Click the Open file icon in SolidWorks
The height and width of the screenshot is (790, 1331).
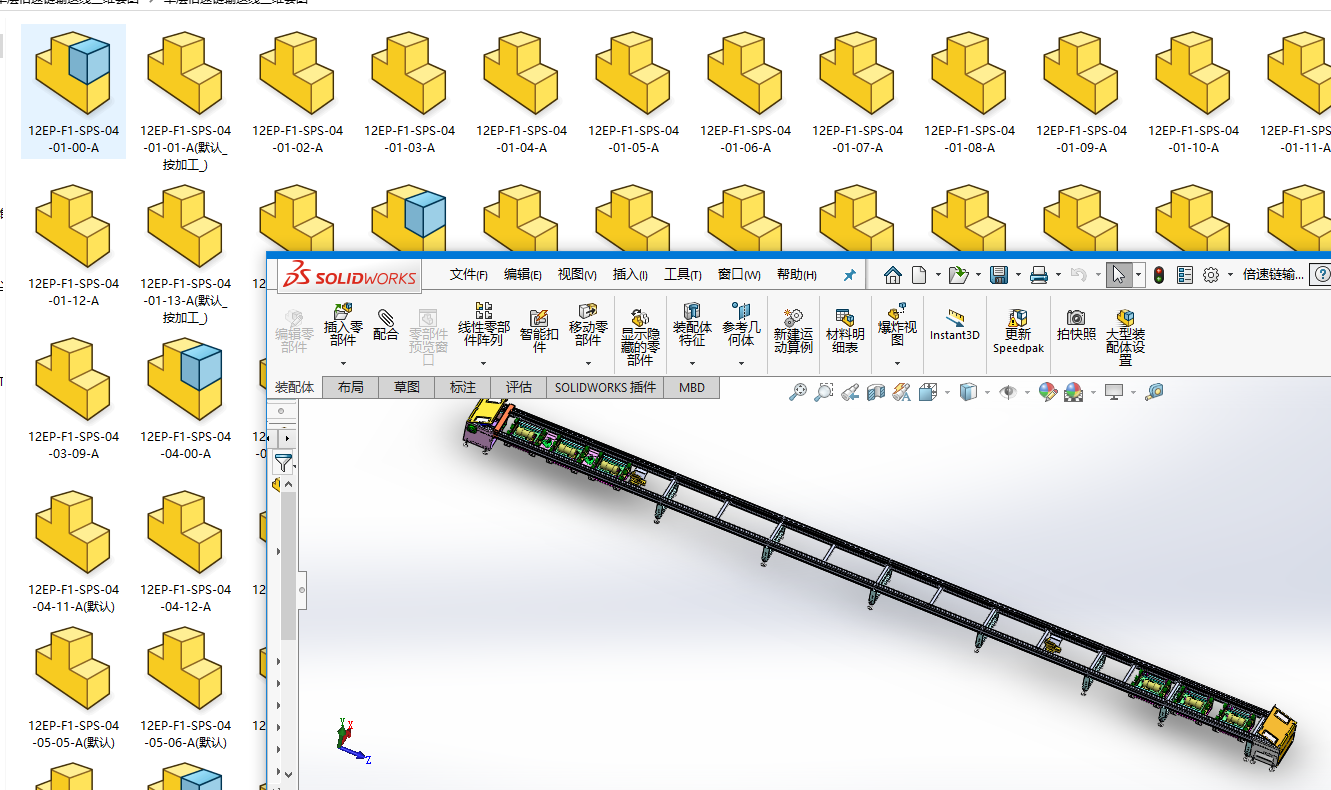tap(958, 274)
